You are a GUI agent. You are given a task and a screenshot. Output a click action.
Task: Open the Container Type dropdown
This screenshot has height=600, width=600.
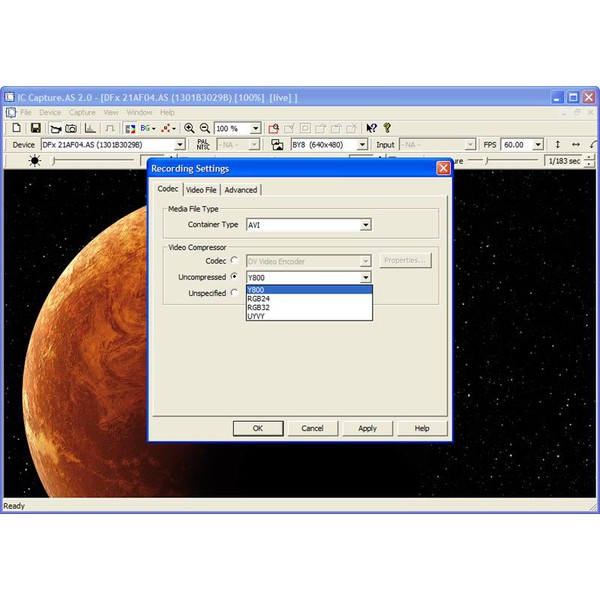pos(365,225)
